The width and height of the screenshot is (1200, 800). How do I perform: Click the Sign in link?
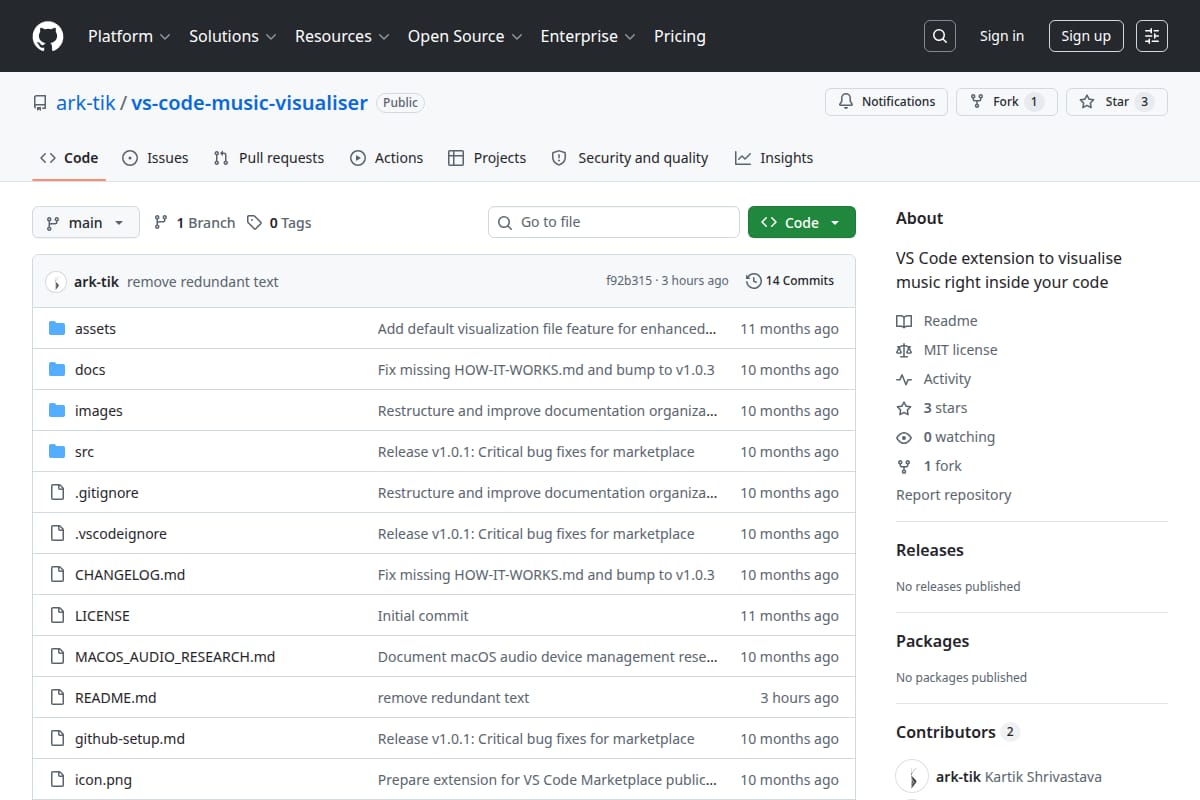click(x=1002, y=36)
